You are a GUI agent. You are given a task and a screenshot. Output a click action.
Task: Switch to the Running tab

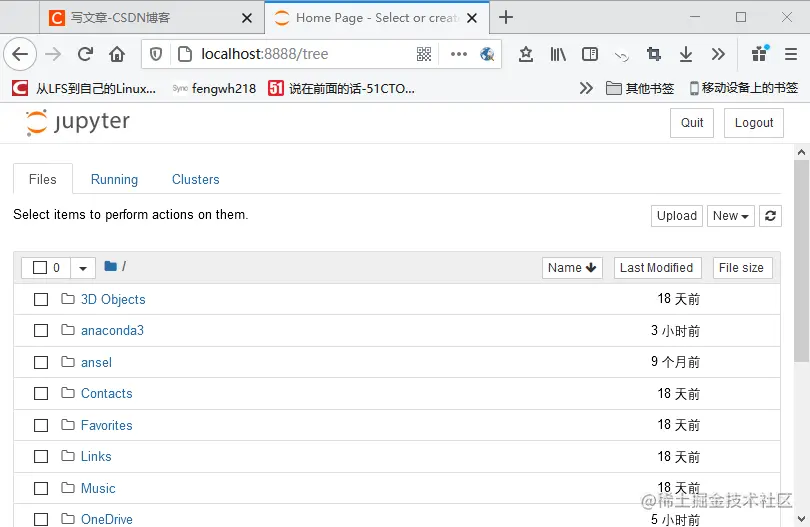[114, 179]
